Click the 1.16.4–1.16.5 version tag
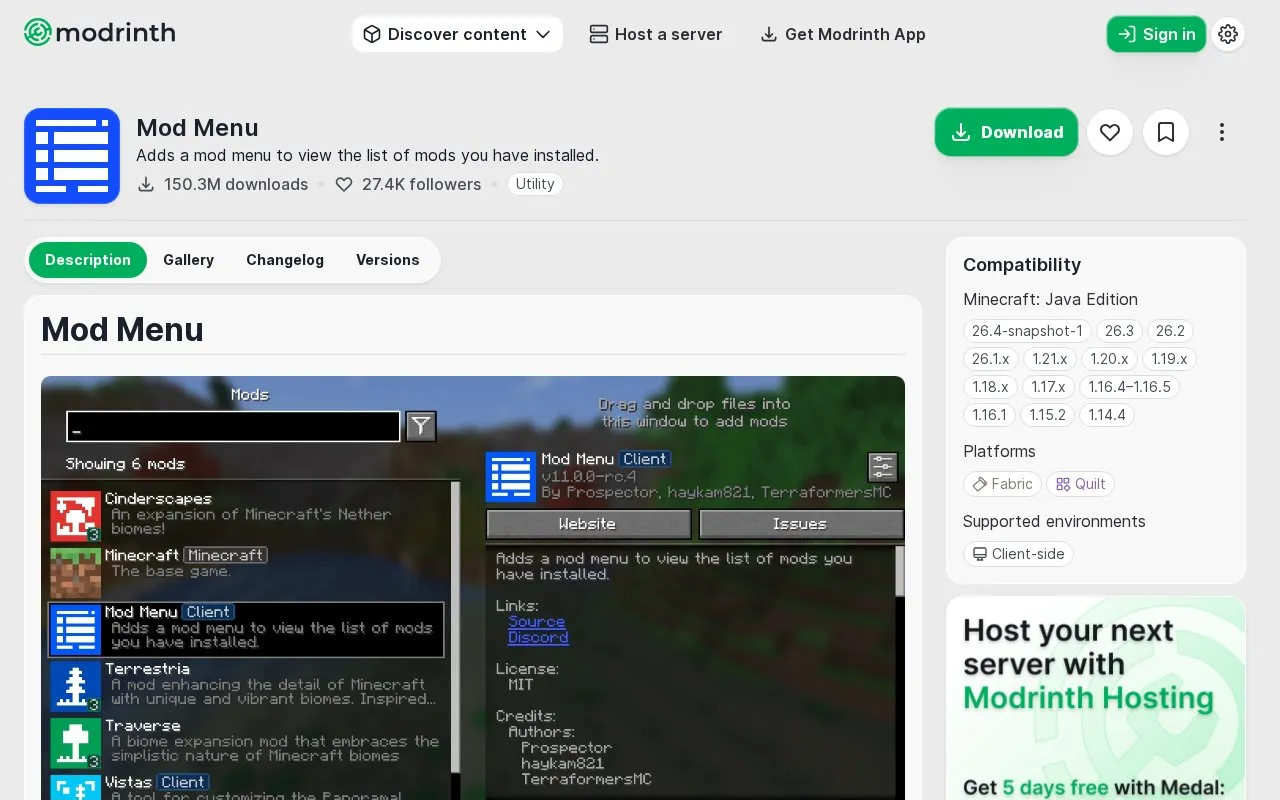The height and width of the screenshot is (800, 1280). [x=1130, y=387]
